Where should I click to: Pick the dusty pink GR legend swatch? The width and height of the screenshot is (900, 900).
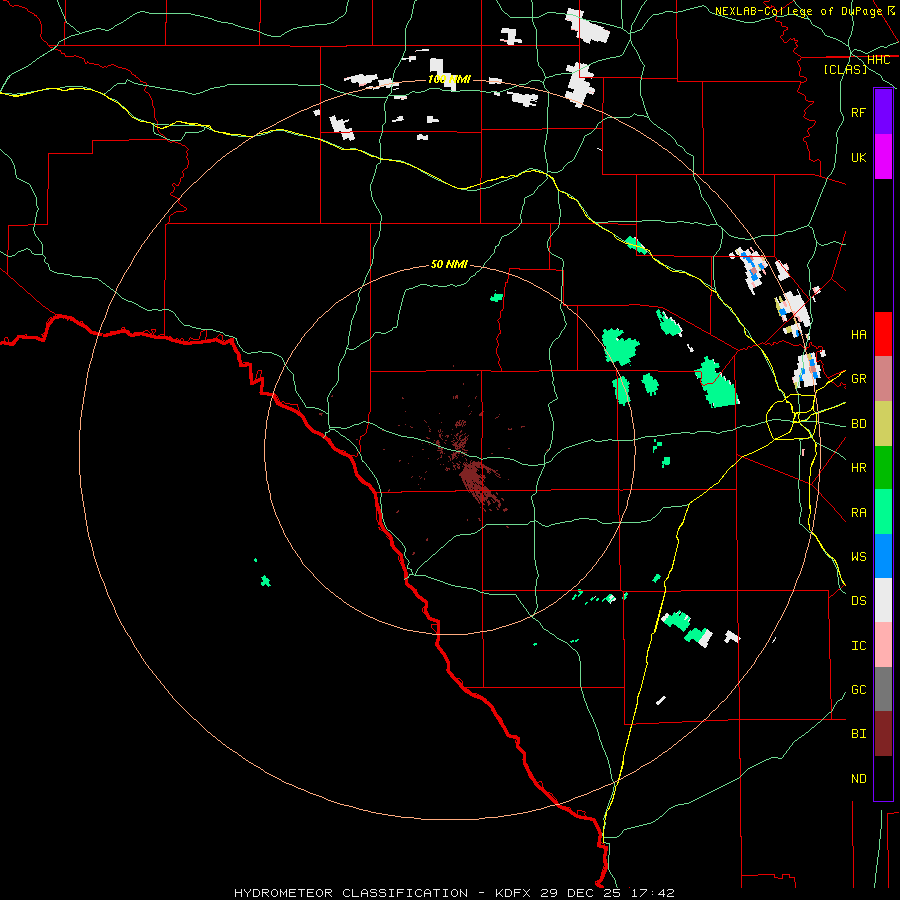[x=883, y=379]
